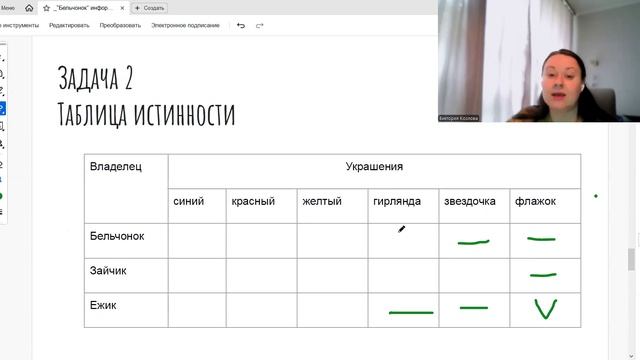640x360 pixels.
Task: Switch to the "Бельчонок" document tab
Action: pos(82,8)
